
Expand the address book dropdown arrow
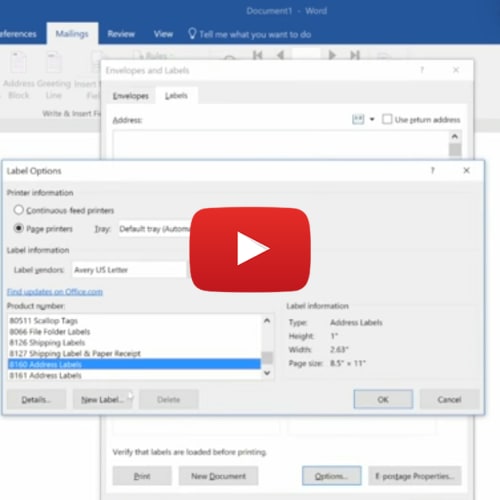[372, 119]
